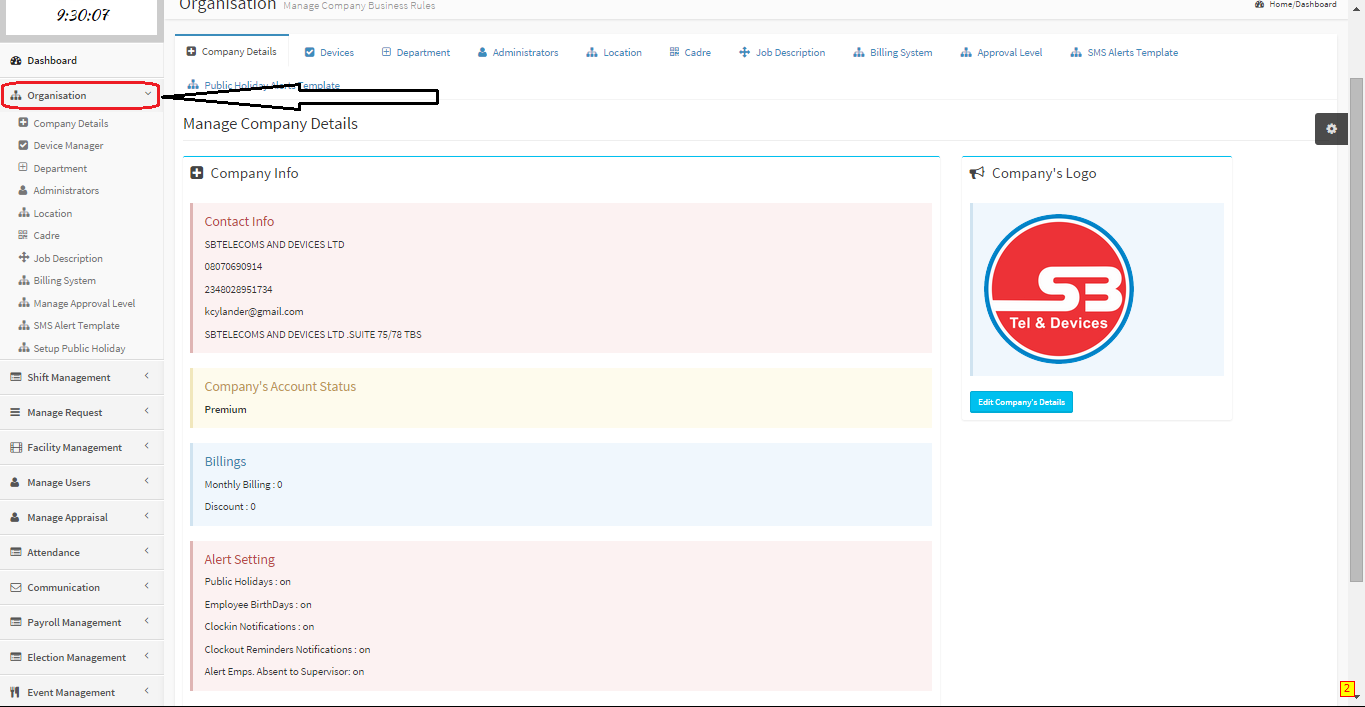Click the Dashboard speedometer icon in sidebar

pos(16,61)
